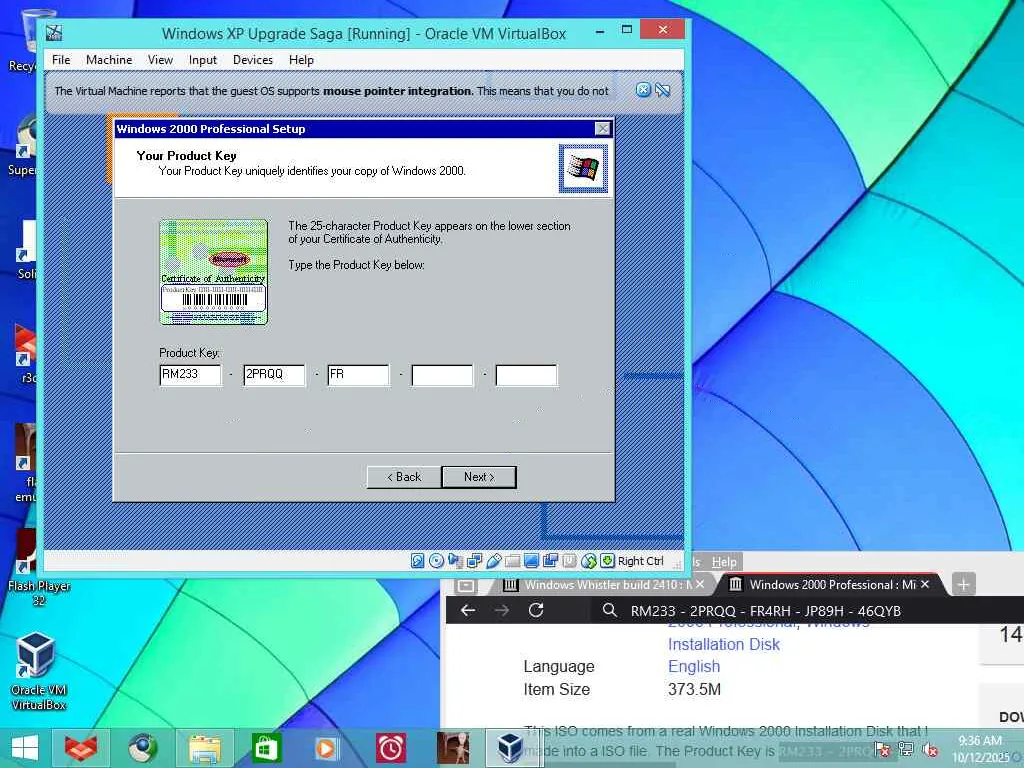Click the muted volume icon in system tray

pyautogui.click(x=931, y=749)
